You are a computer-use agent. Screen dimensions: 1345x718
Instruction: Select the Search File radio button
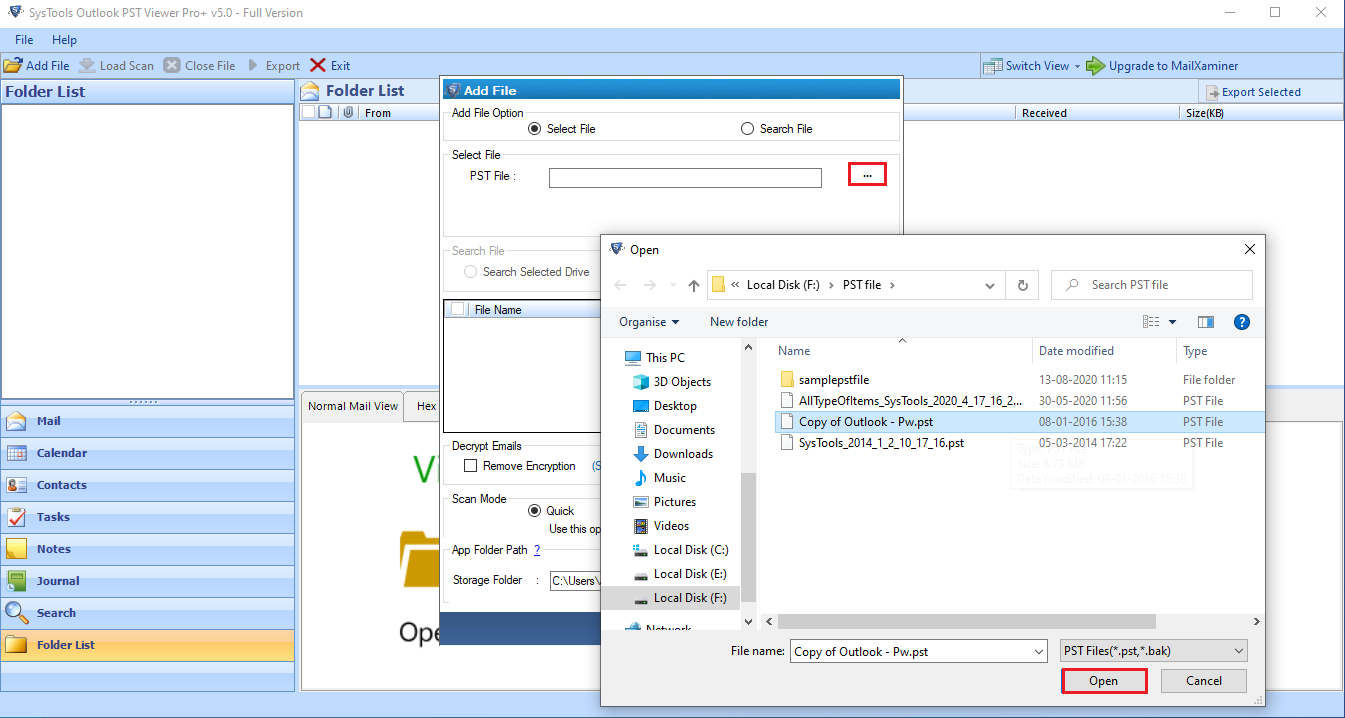(x=747, y=129)
